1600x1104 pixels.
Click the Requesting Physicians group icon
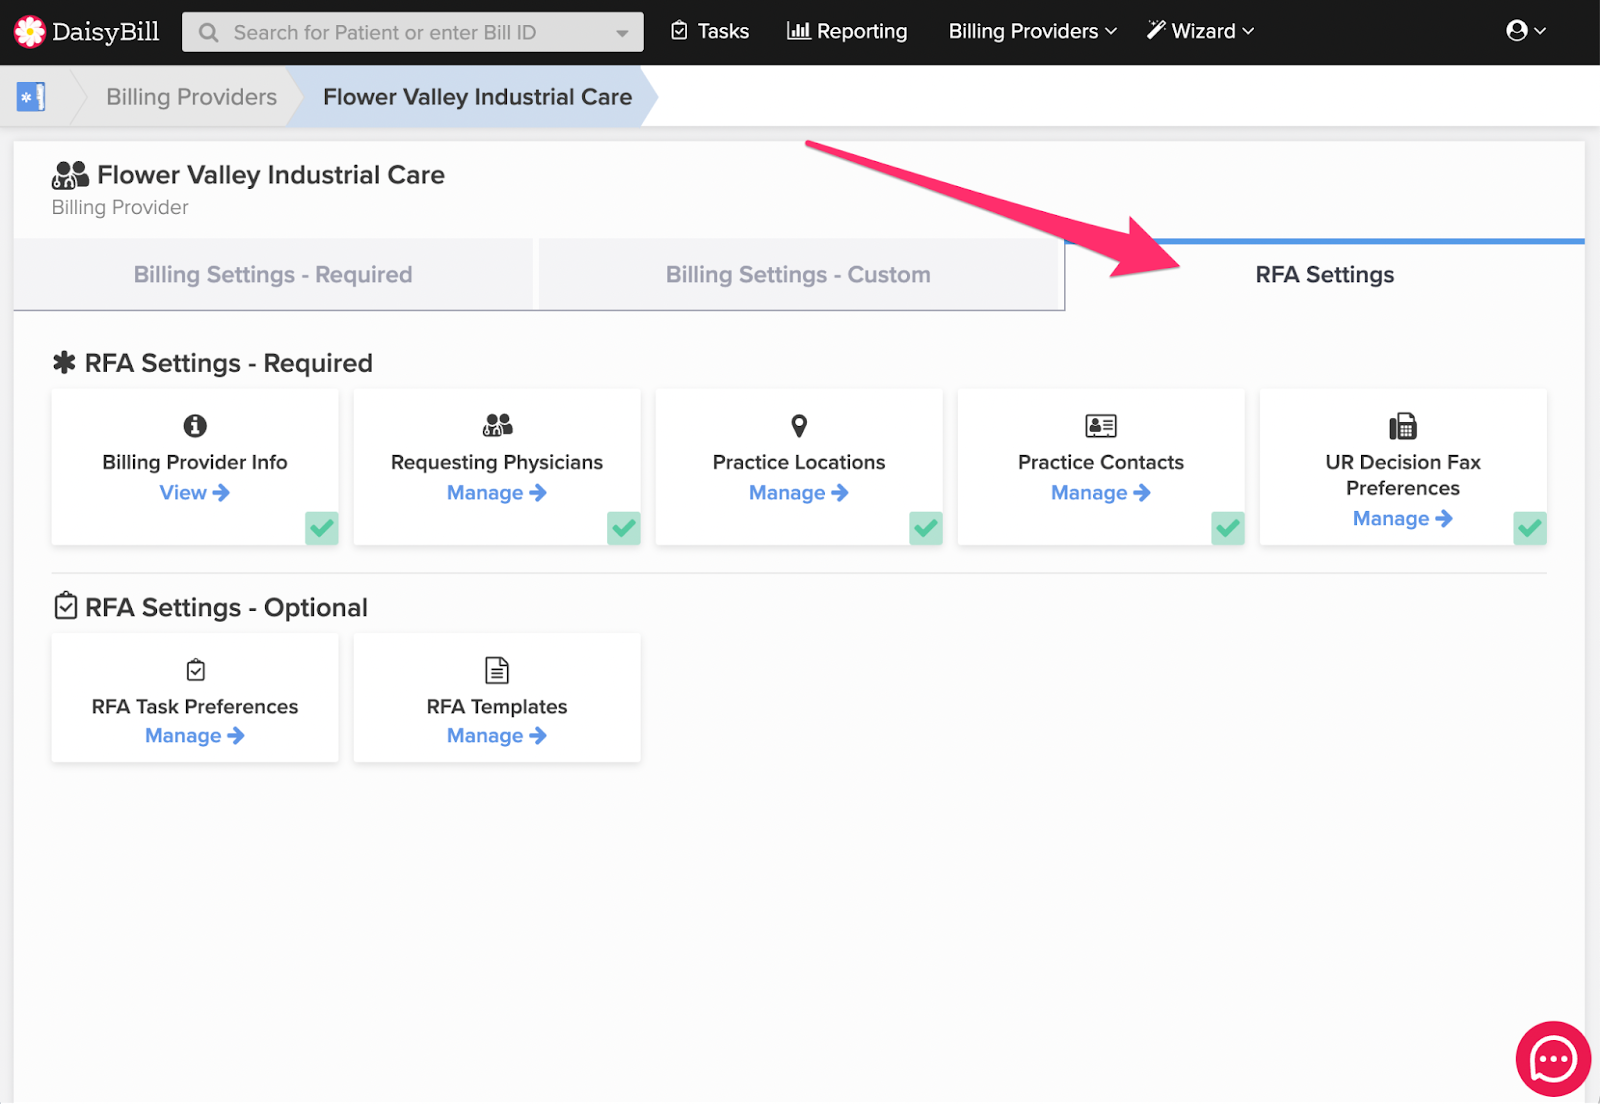pos(497,426)
